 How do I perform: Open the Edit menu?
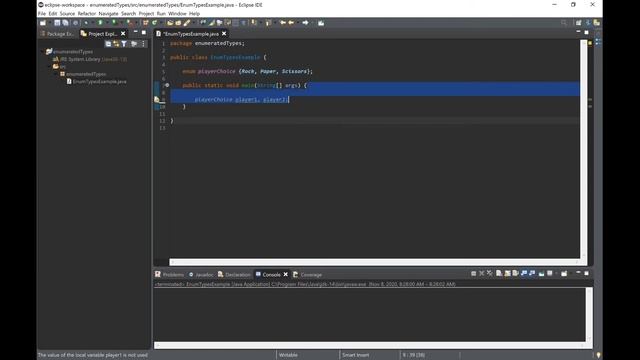click(53, 13)
